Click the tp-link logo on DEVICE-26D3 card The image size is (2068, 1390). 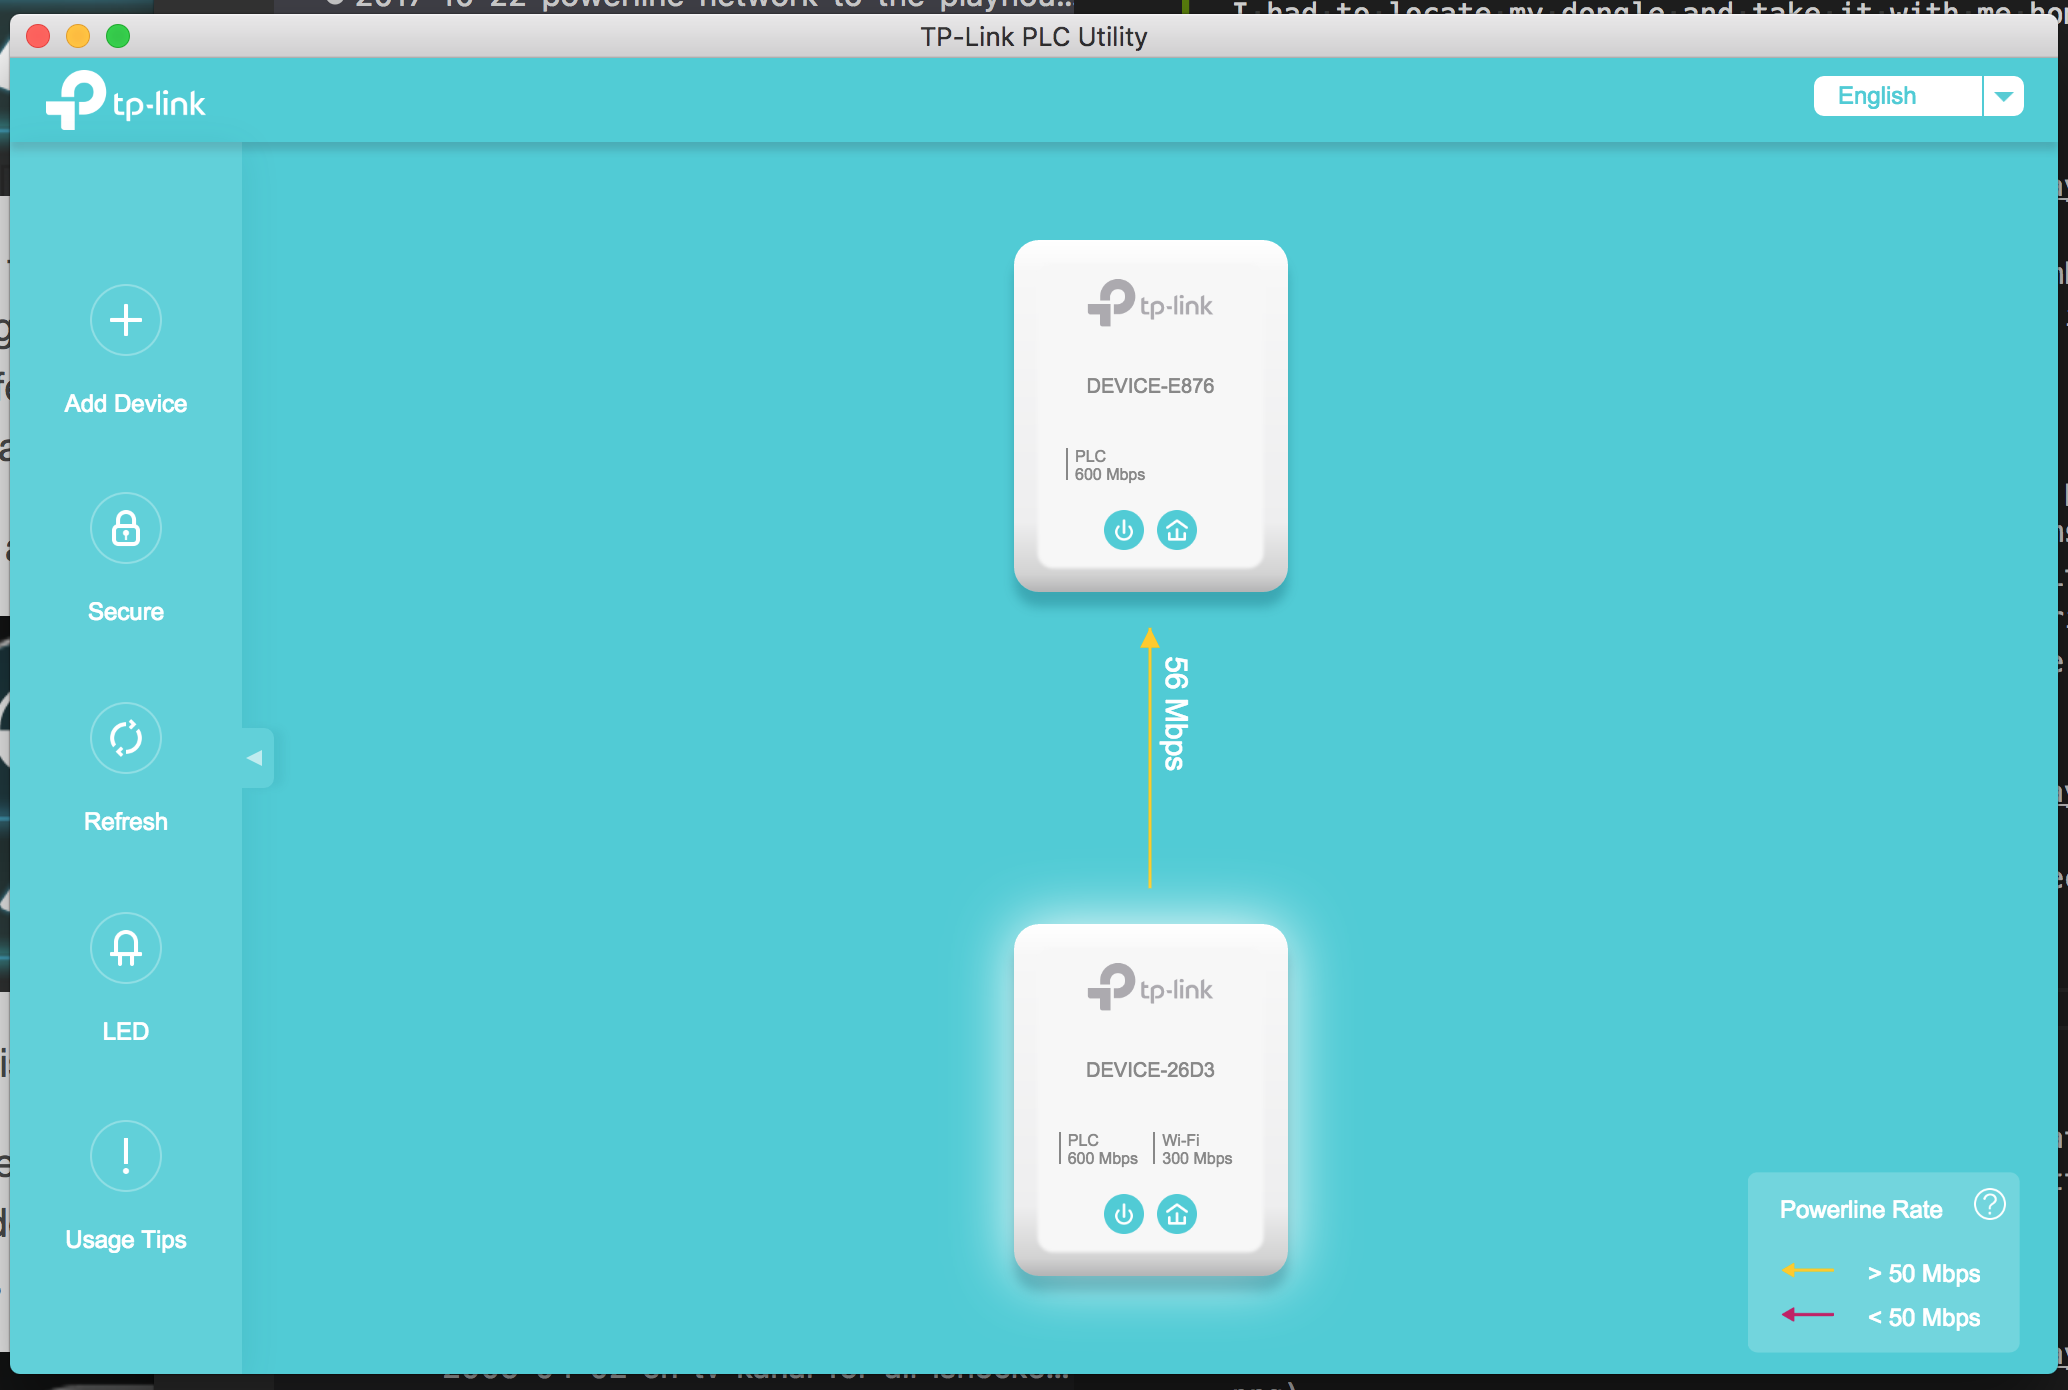[1150, 987]
